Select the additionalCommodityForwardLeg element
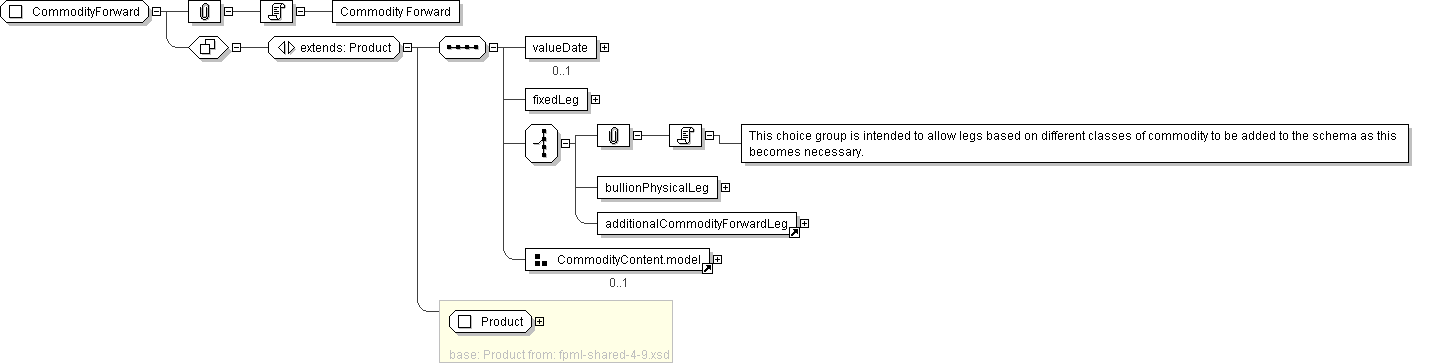Image resolution: width=1450 pixels, height=364 pixels. [697, 224]
